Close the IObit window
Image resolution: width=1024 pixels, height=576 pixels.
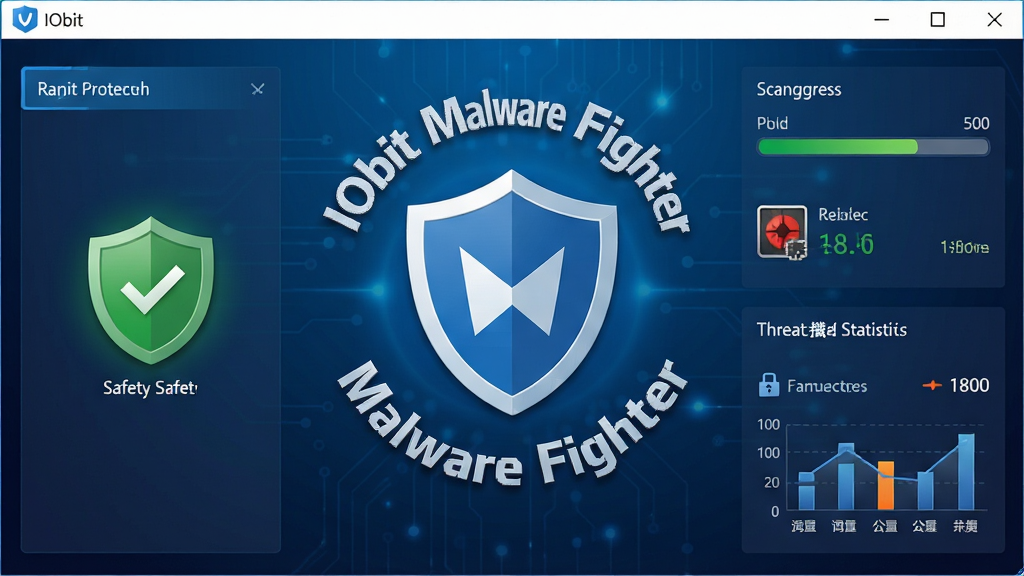click(x=994, y=20)
